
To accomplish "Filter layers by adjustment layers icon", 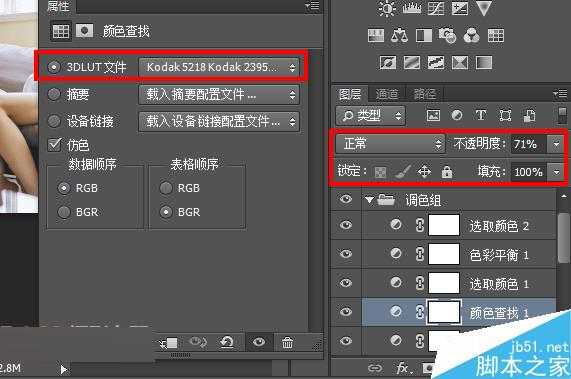I will coord(457,116).
